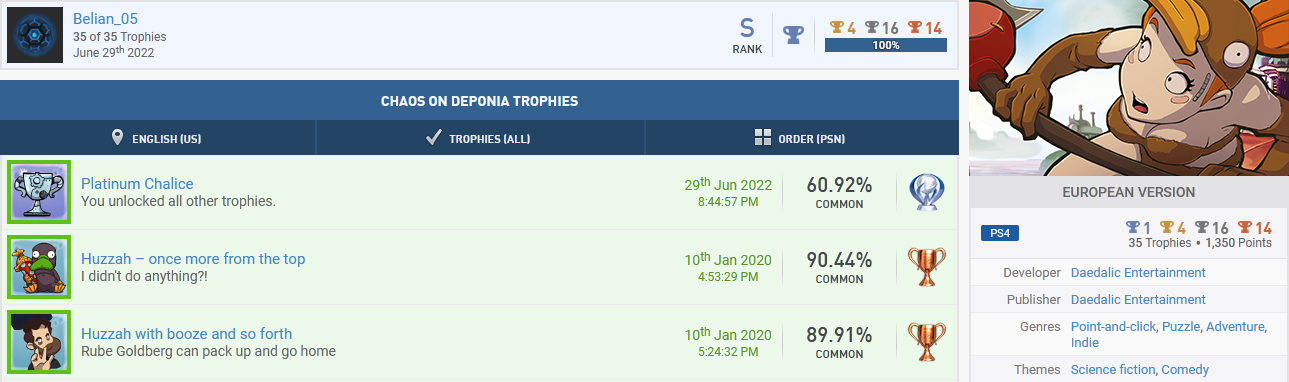Open the English (US) language dropdown
This screenshot has height=382, width=1289.
pos(158,138)
